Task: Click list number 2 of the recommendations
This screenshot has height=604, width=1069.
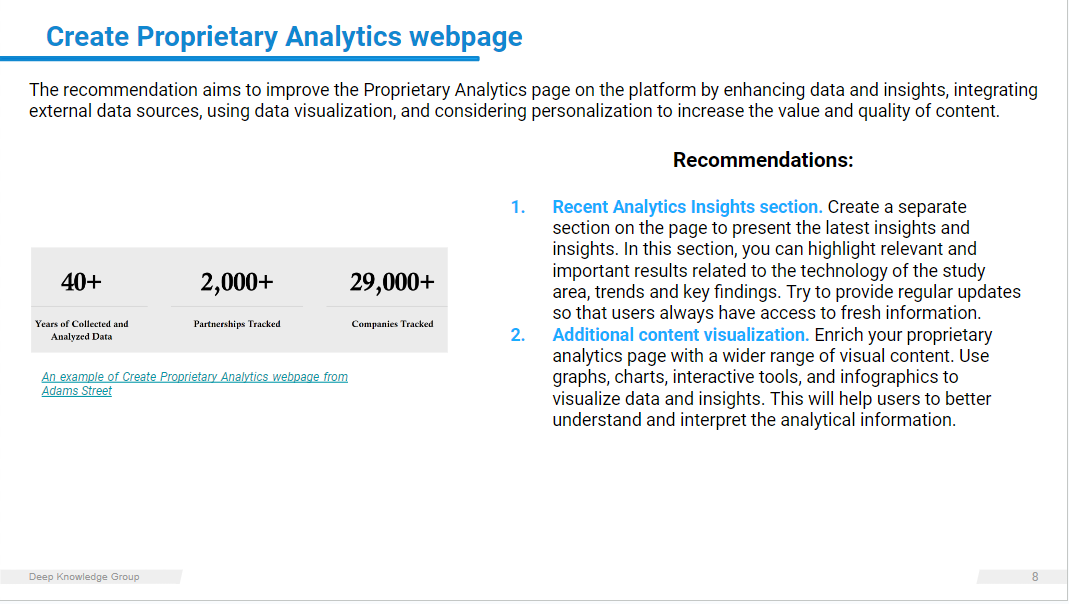Action: [518, 335]
